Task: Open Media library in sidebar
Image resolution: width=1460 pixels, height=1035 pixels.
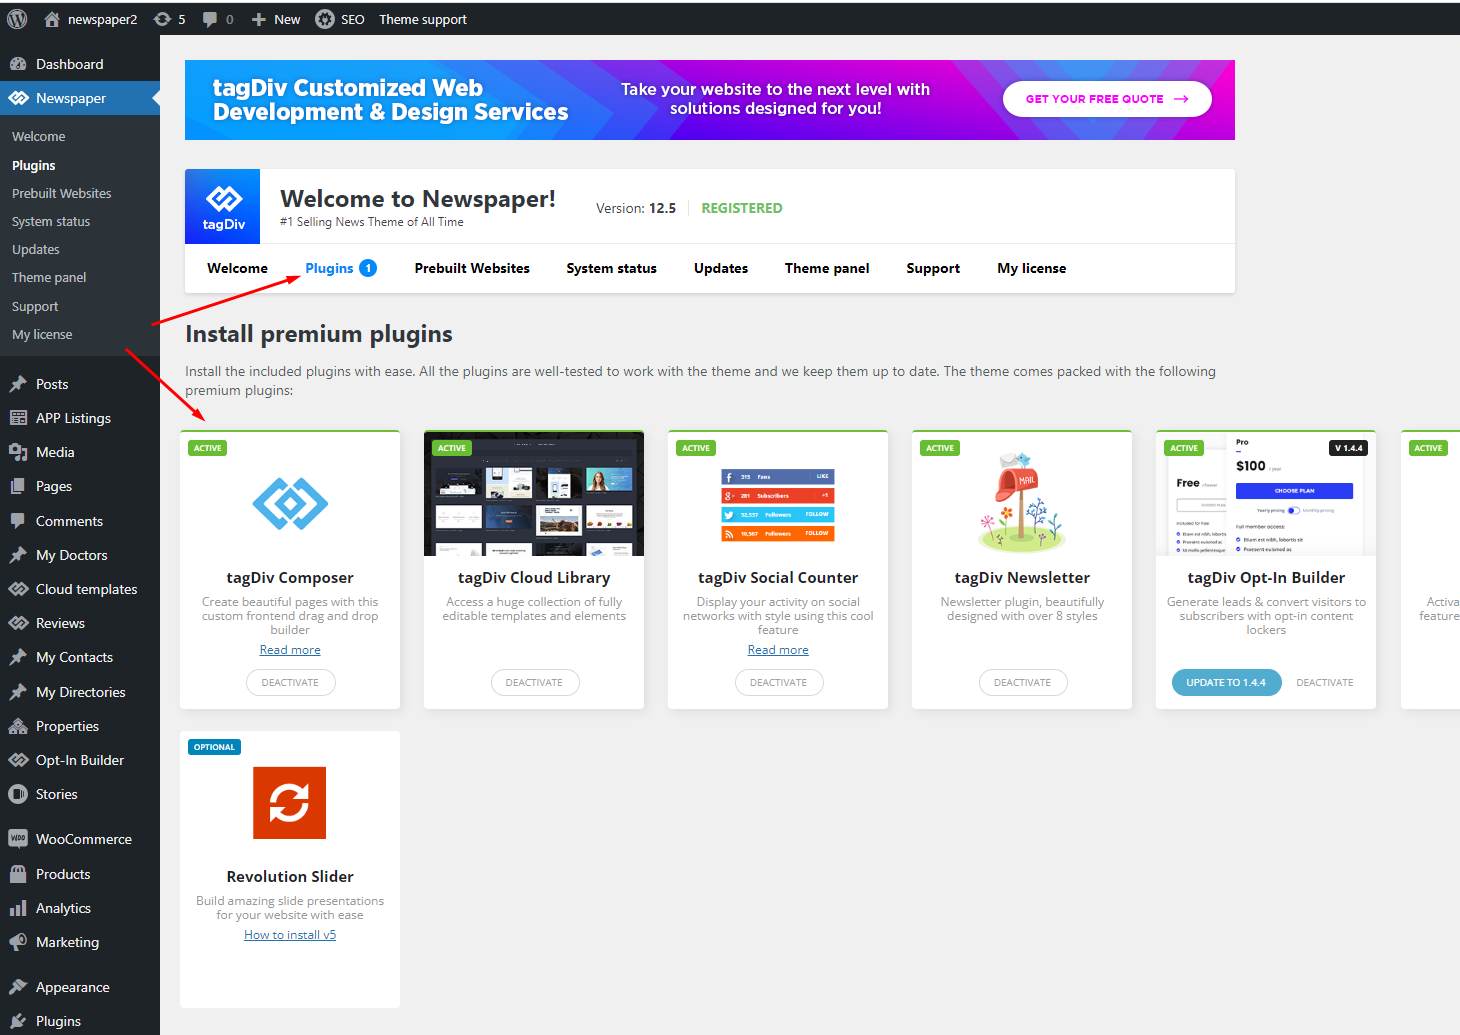Action: pyautogui.click(x=55, y=452)
